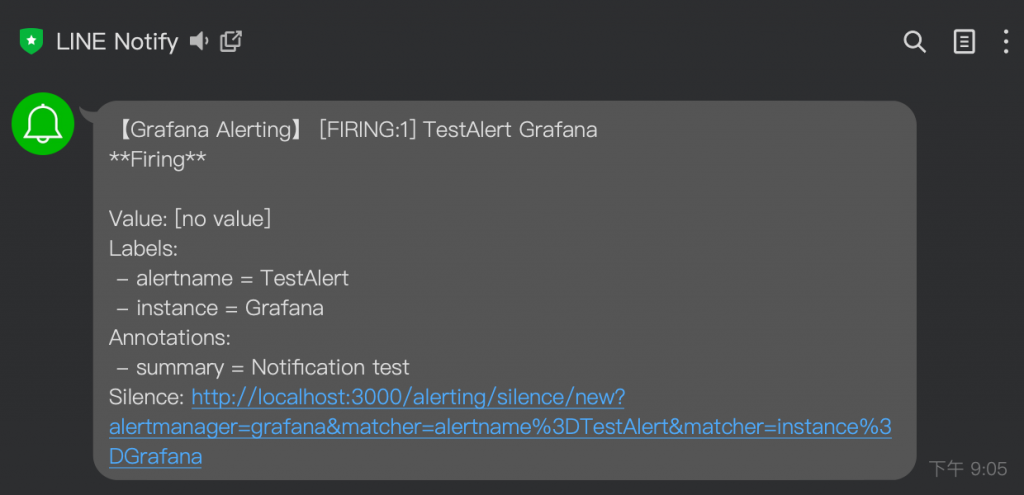Screen dimensions: 1024x495
Task: Click the 'Labels:' text in message
Action: pos(143,249)
